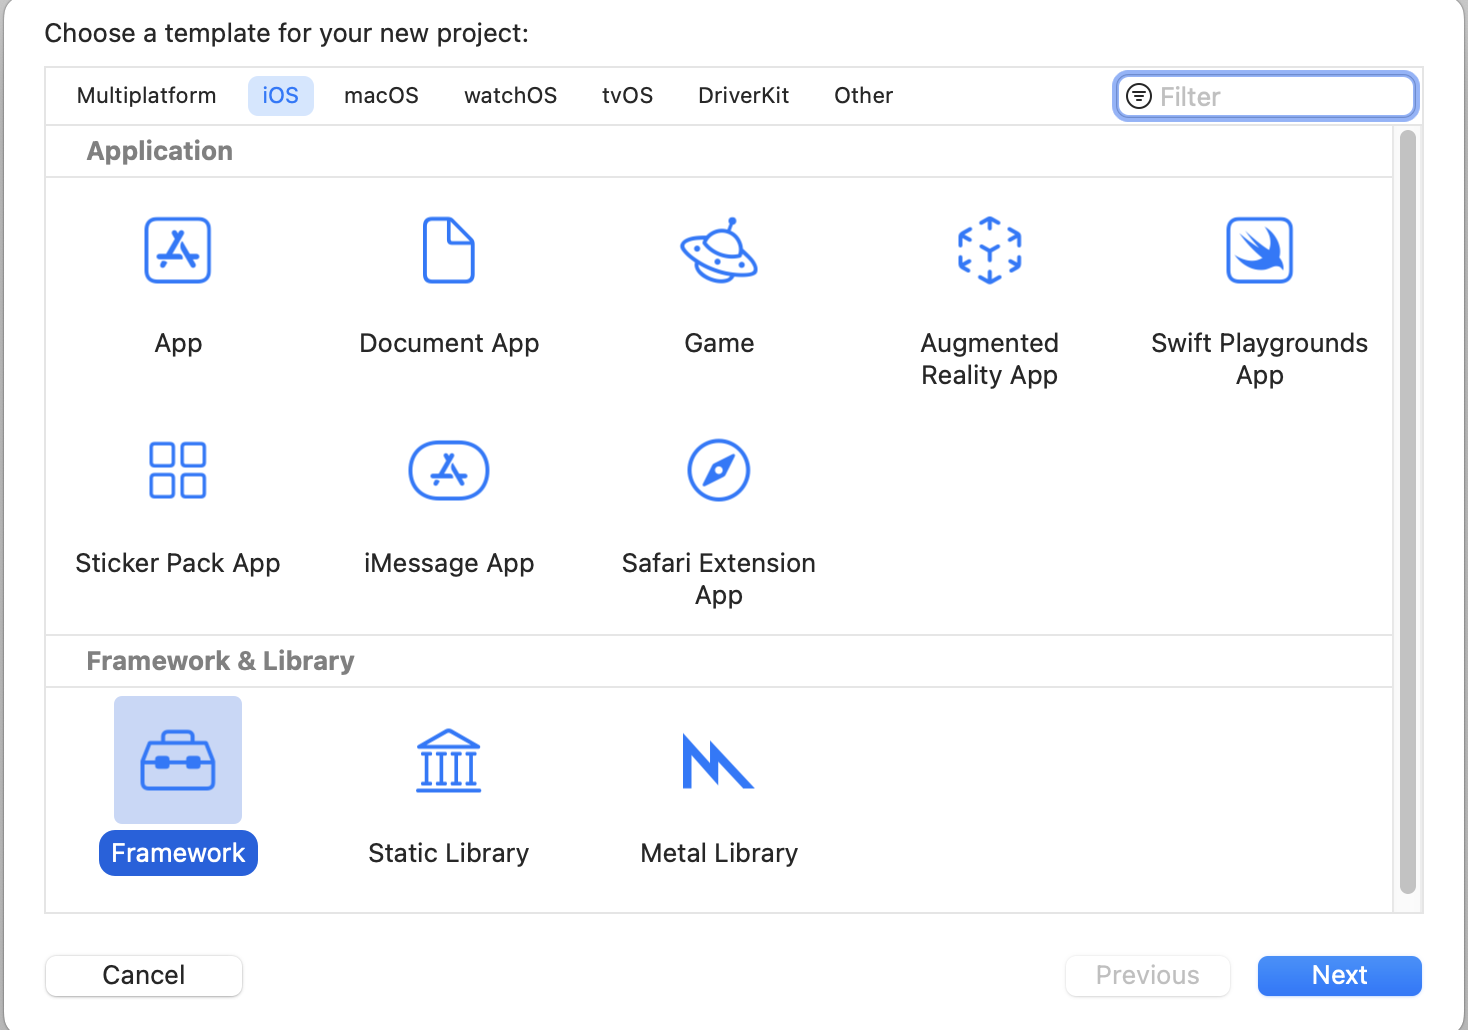The image size is (1468, 1030).
Task: Pick the Game template UFO icon
Action: tap(719, 250)
